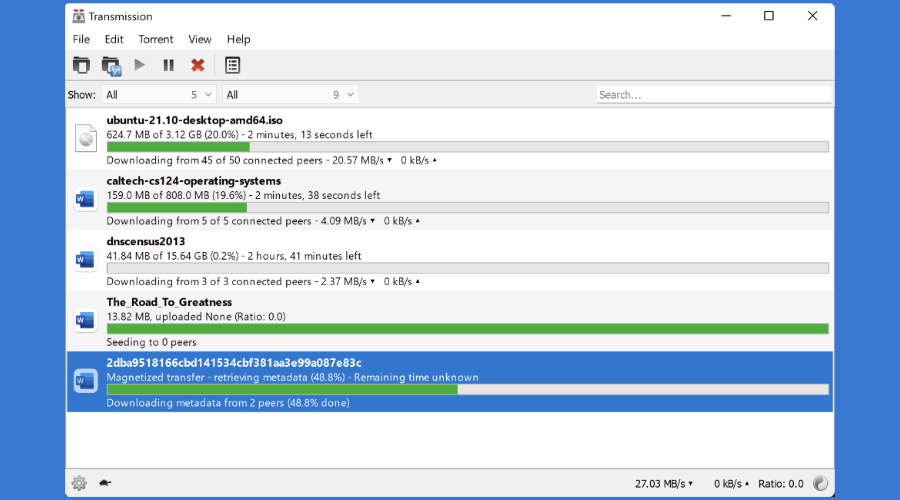Click 'Seeding to 0 peers' text
The image size is (900, 500).
(x=152, y=342)
